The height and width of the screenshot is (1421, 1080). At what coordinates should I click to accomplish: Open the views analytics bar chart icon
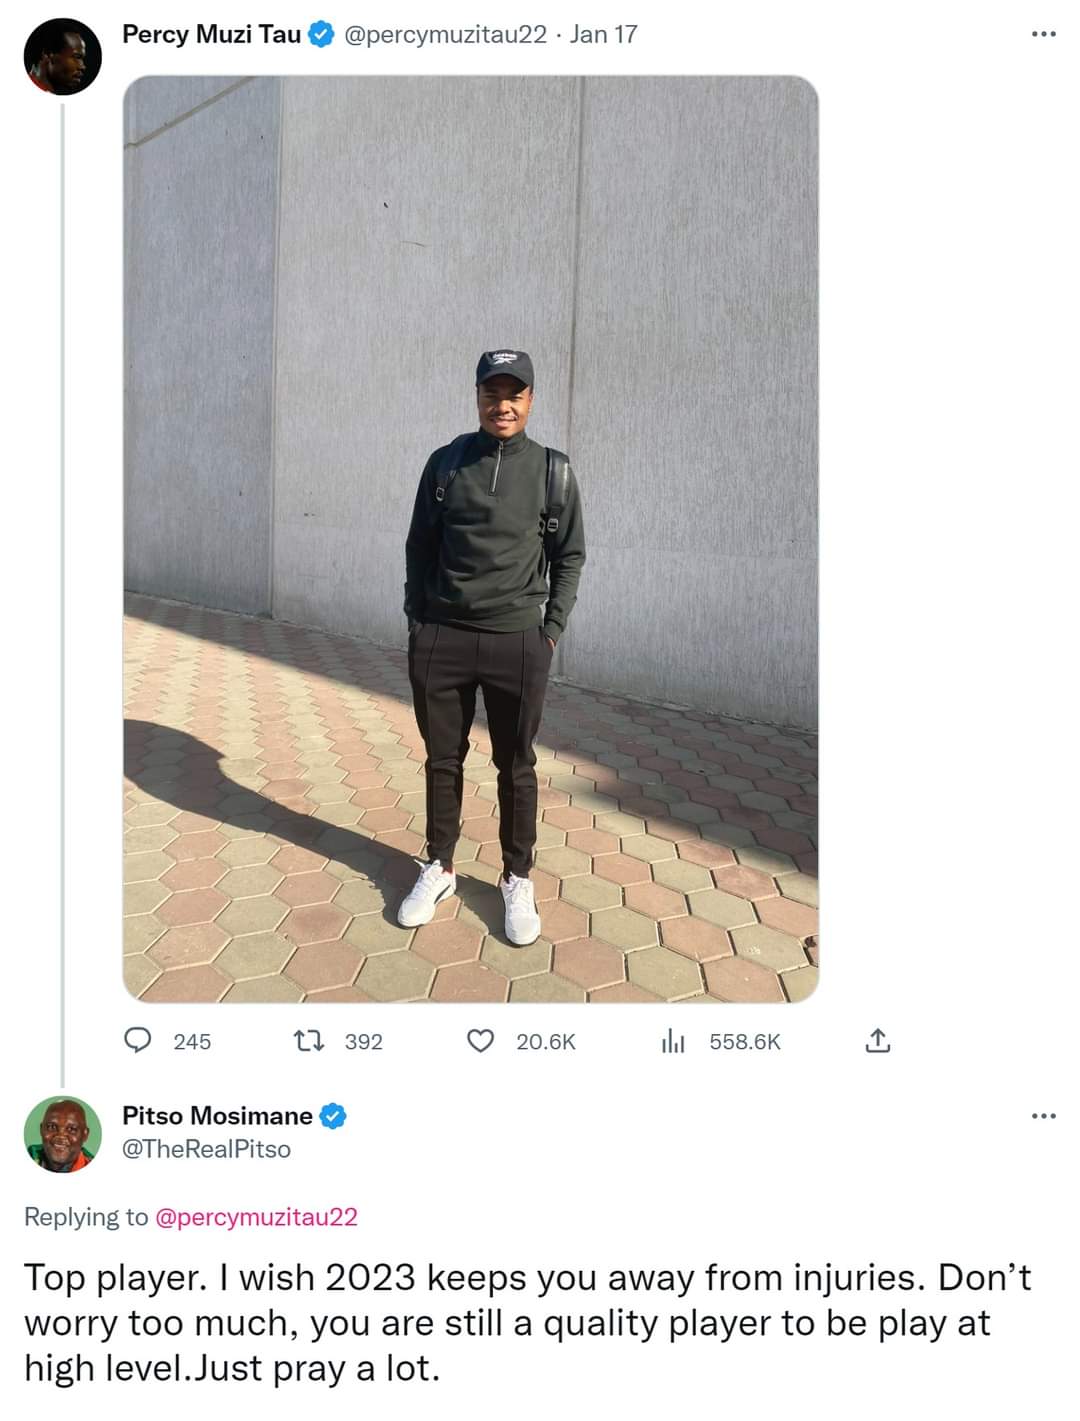point(673,1041)
